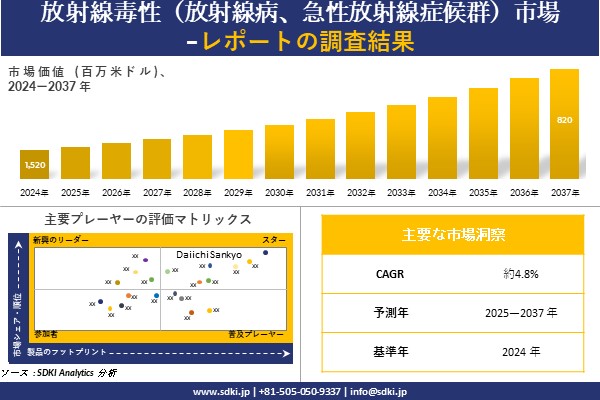Click the 新興のリーダー quadrant label
600x400 pixels.
click(x=61, y=241)
